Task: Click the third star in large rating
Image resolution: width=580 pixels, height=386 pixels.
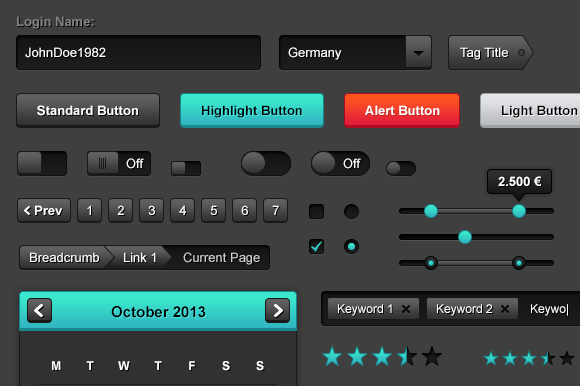Action: 382,356
